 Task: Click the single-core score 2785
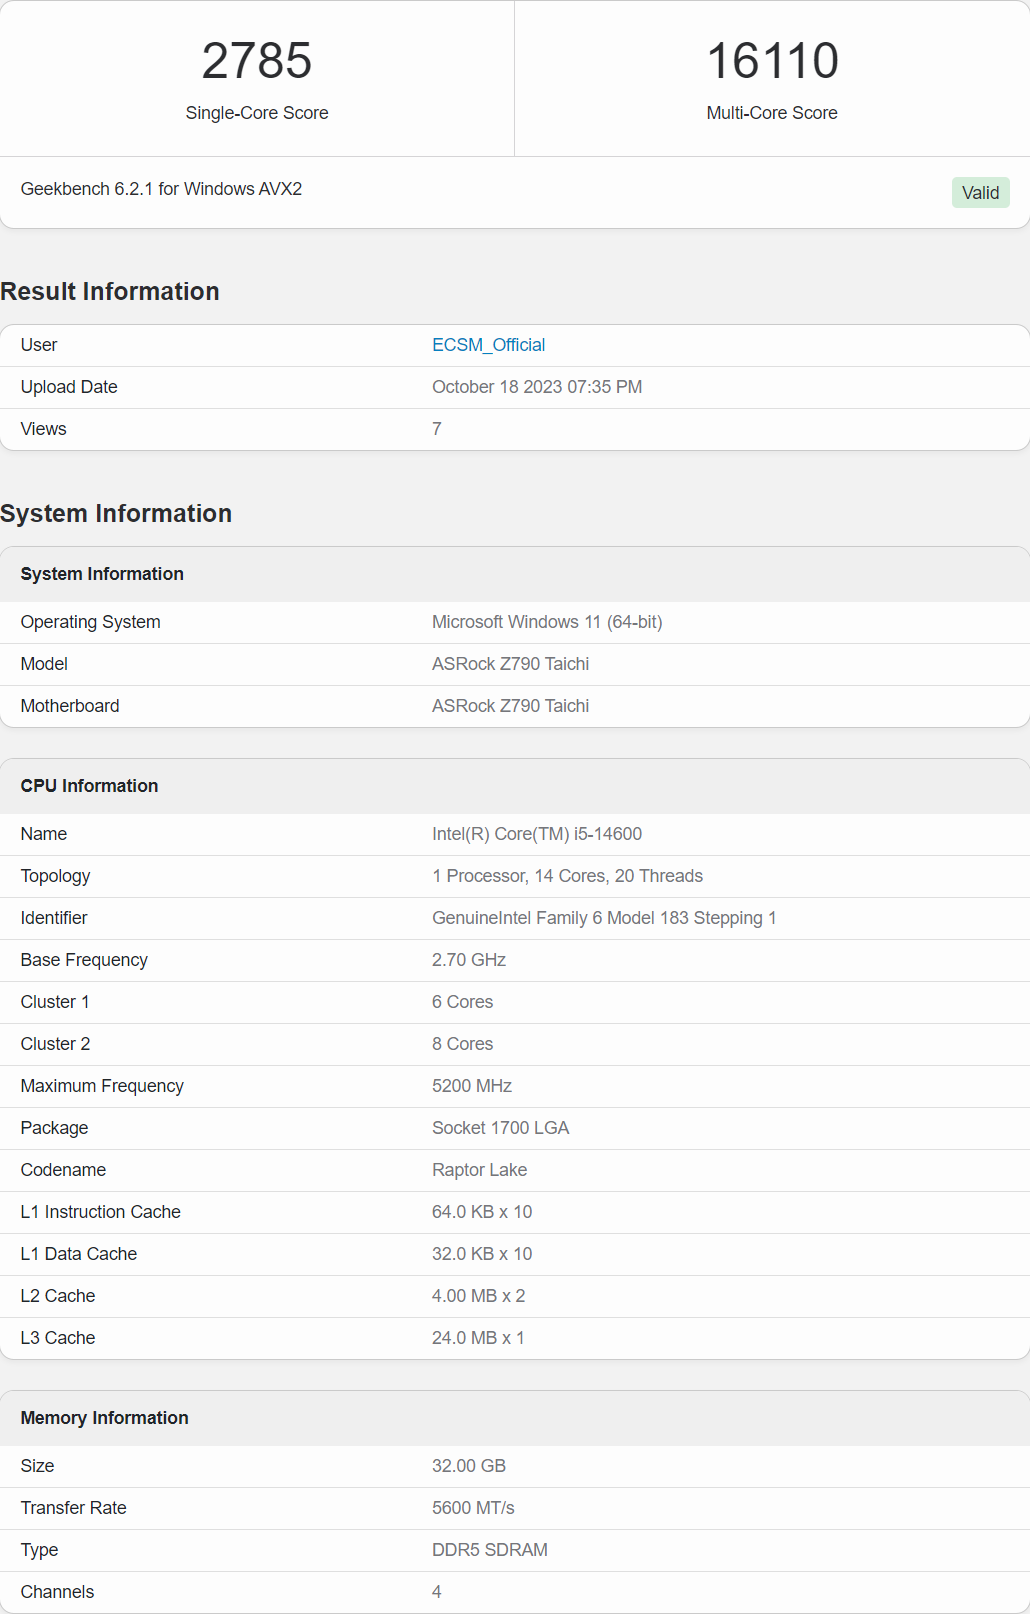[257, 61]
